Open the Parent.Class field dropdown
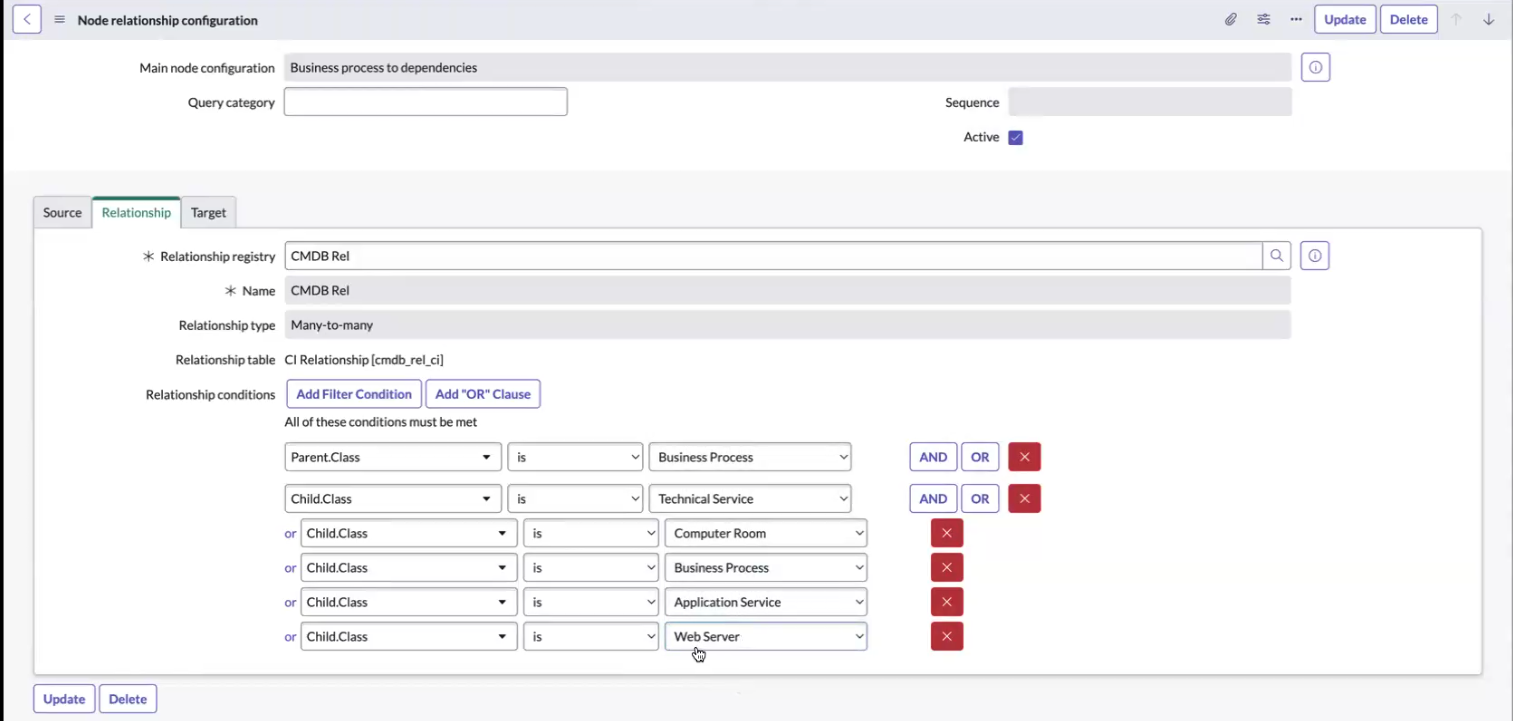 point(393,457)
